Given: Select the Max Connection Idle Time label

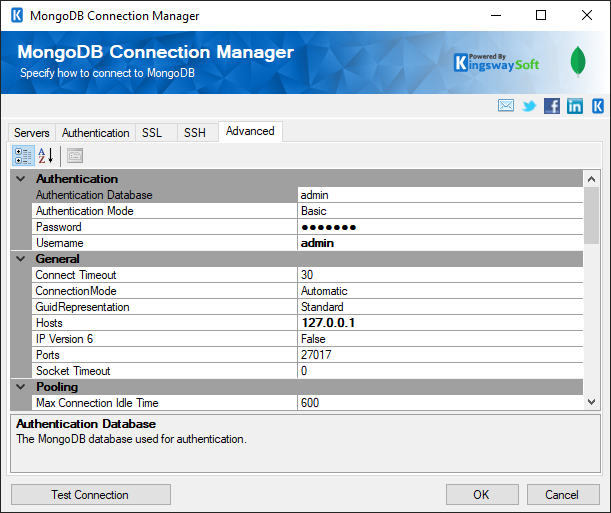Looking at the screenshot, I should [164, 402].
